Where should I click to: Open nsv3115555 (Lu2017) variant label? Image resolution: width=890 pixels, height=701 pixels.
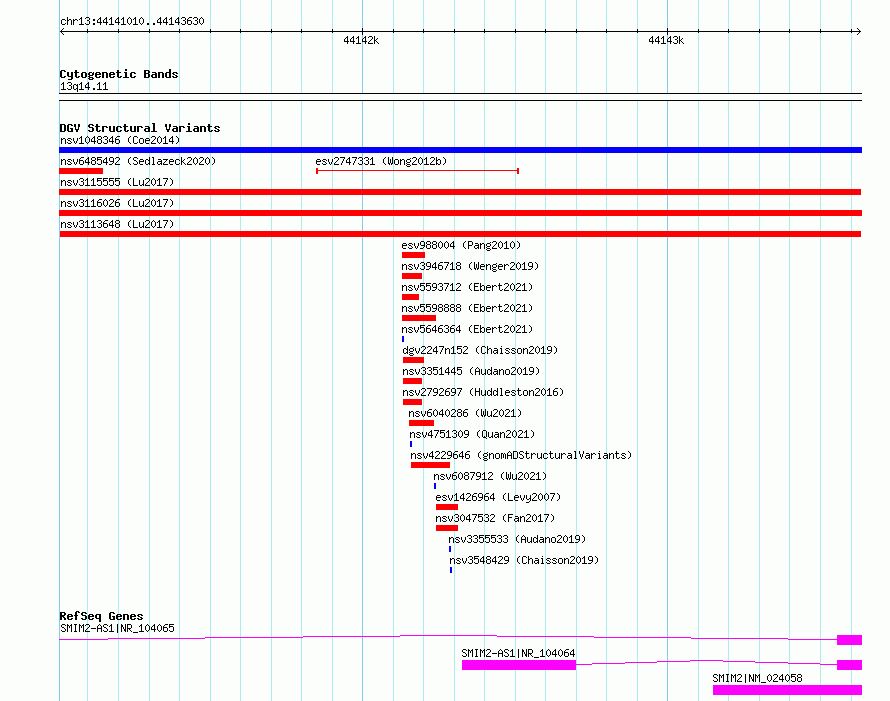click(117, 182)
